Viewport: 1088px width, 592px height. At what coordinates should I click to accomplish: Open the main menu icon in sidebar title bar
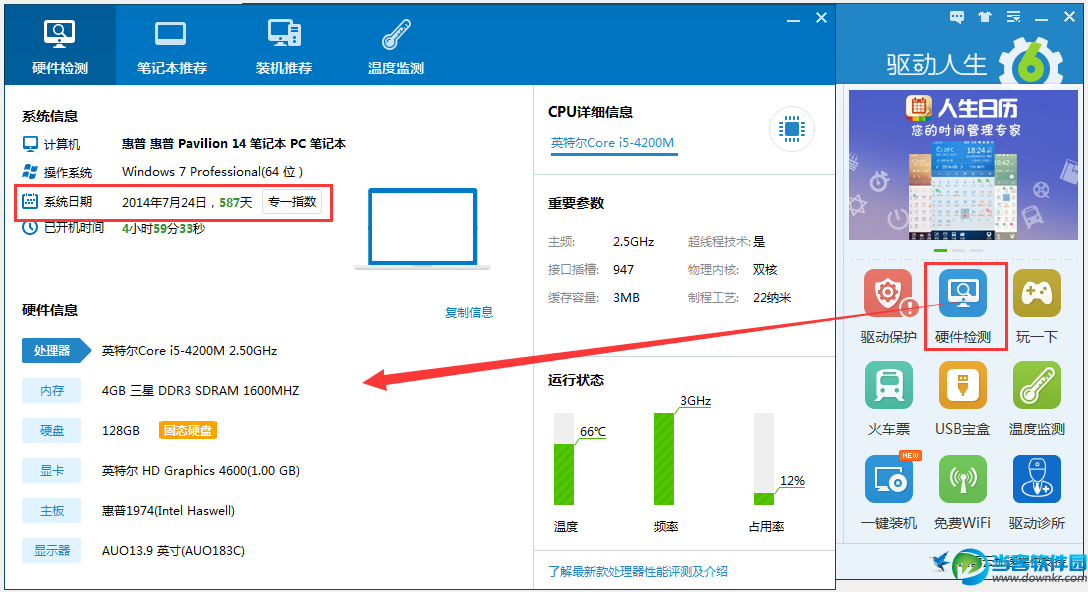click(x=1013, y=17)
